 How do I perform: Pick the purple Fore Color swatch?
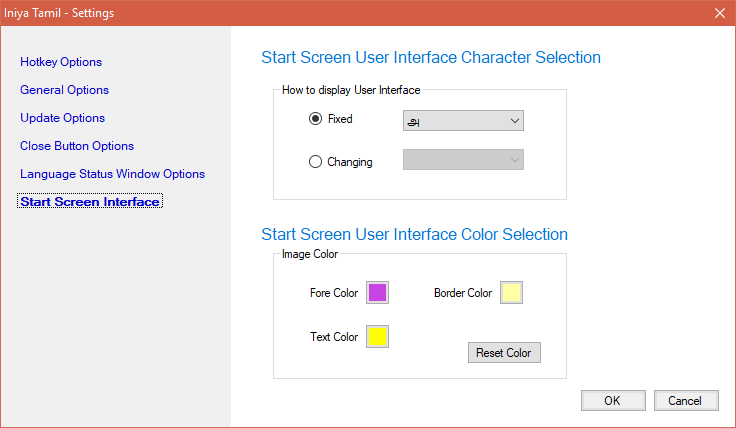[x=377, y=293]
